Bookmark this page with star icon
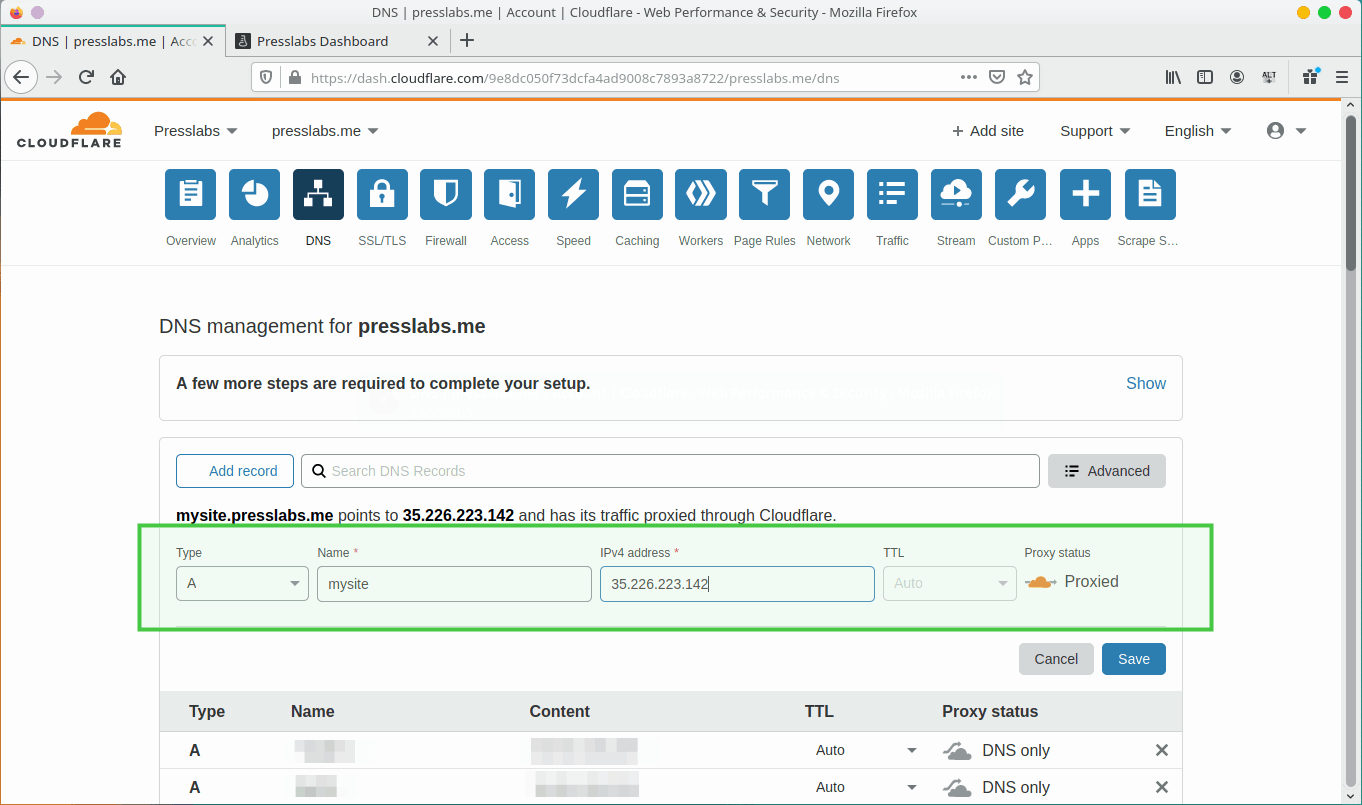Screen dimensions: 1362x805 [1025, 77]
